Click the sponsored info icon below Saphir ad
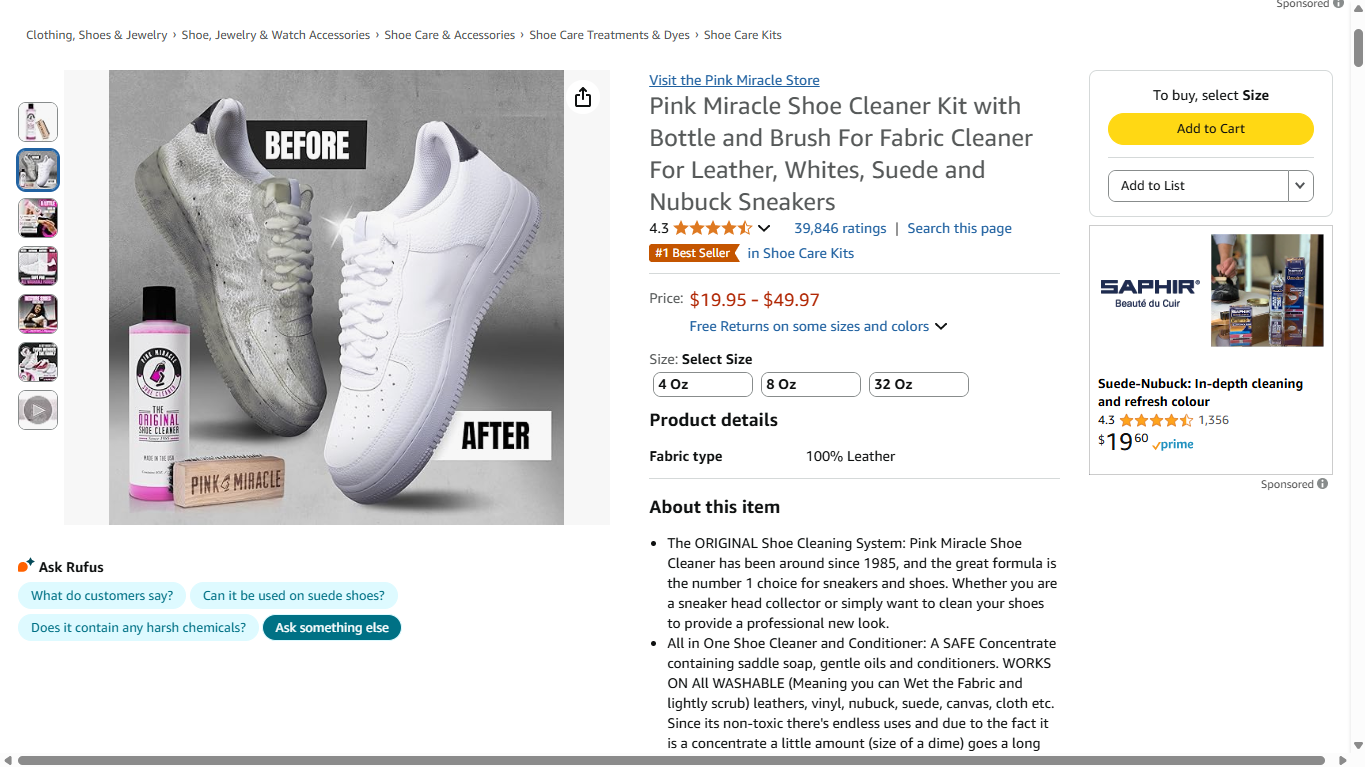The width and height of the screenshot is (1365, 767). click(x=1322, y=484)
